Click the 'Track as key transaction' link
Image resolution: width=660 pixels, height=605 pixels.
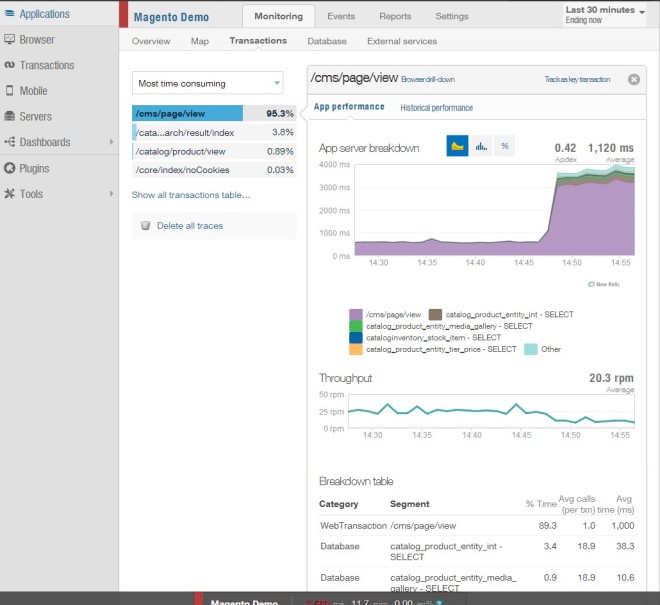[x=579, y=79]
